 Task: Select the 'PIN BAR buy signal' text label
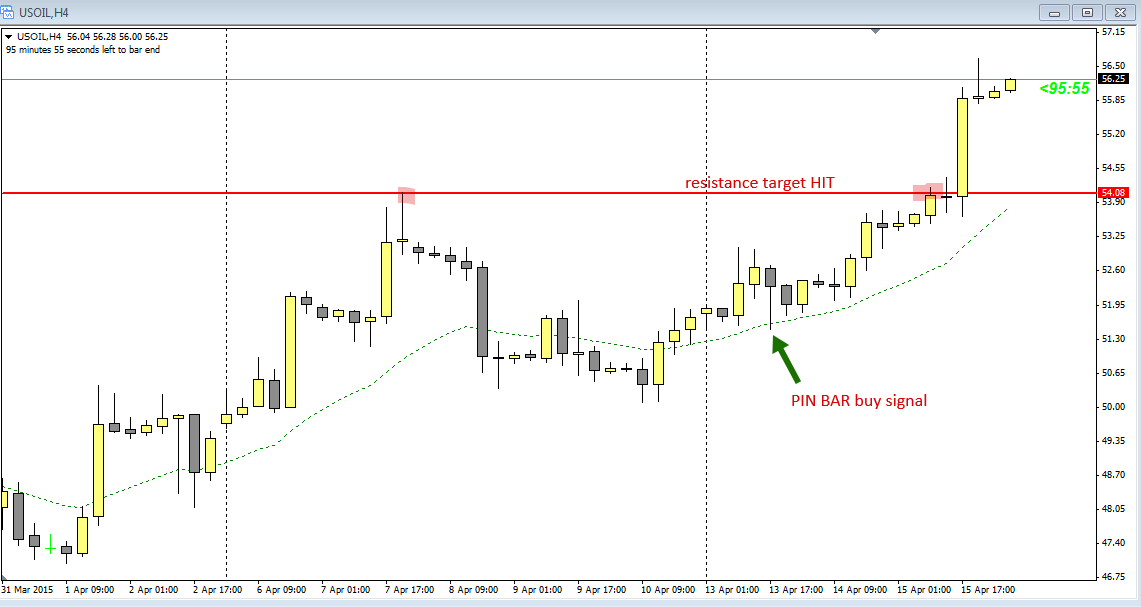tap(859, 400)
